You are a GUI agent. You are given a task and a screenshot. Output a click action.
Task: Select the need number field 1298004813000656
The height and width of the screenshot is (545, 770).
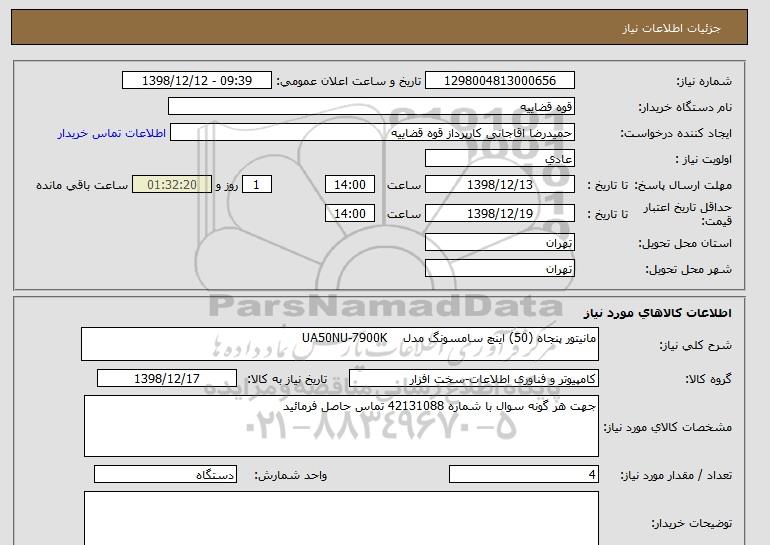tap(499, 81)
